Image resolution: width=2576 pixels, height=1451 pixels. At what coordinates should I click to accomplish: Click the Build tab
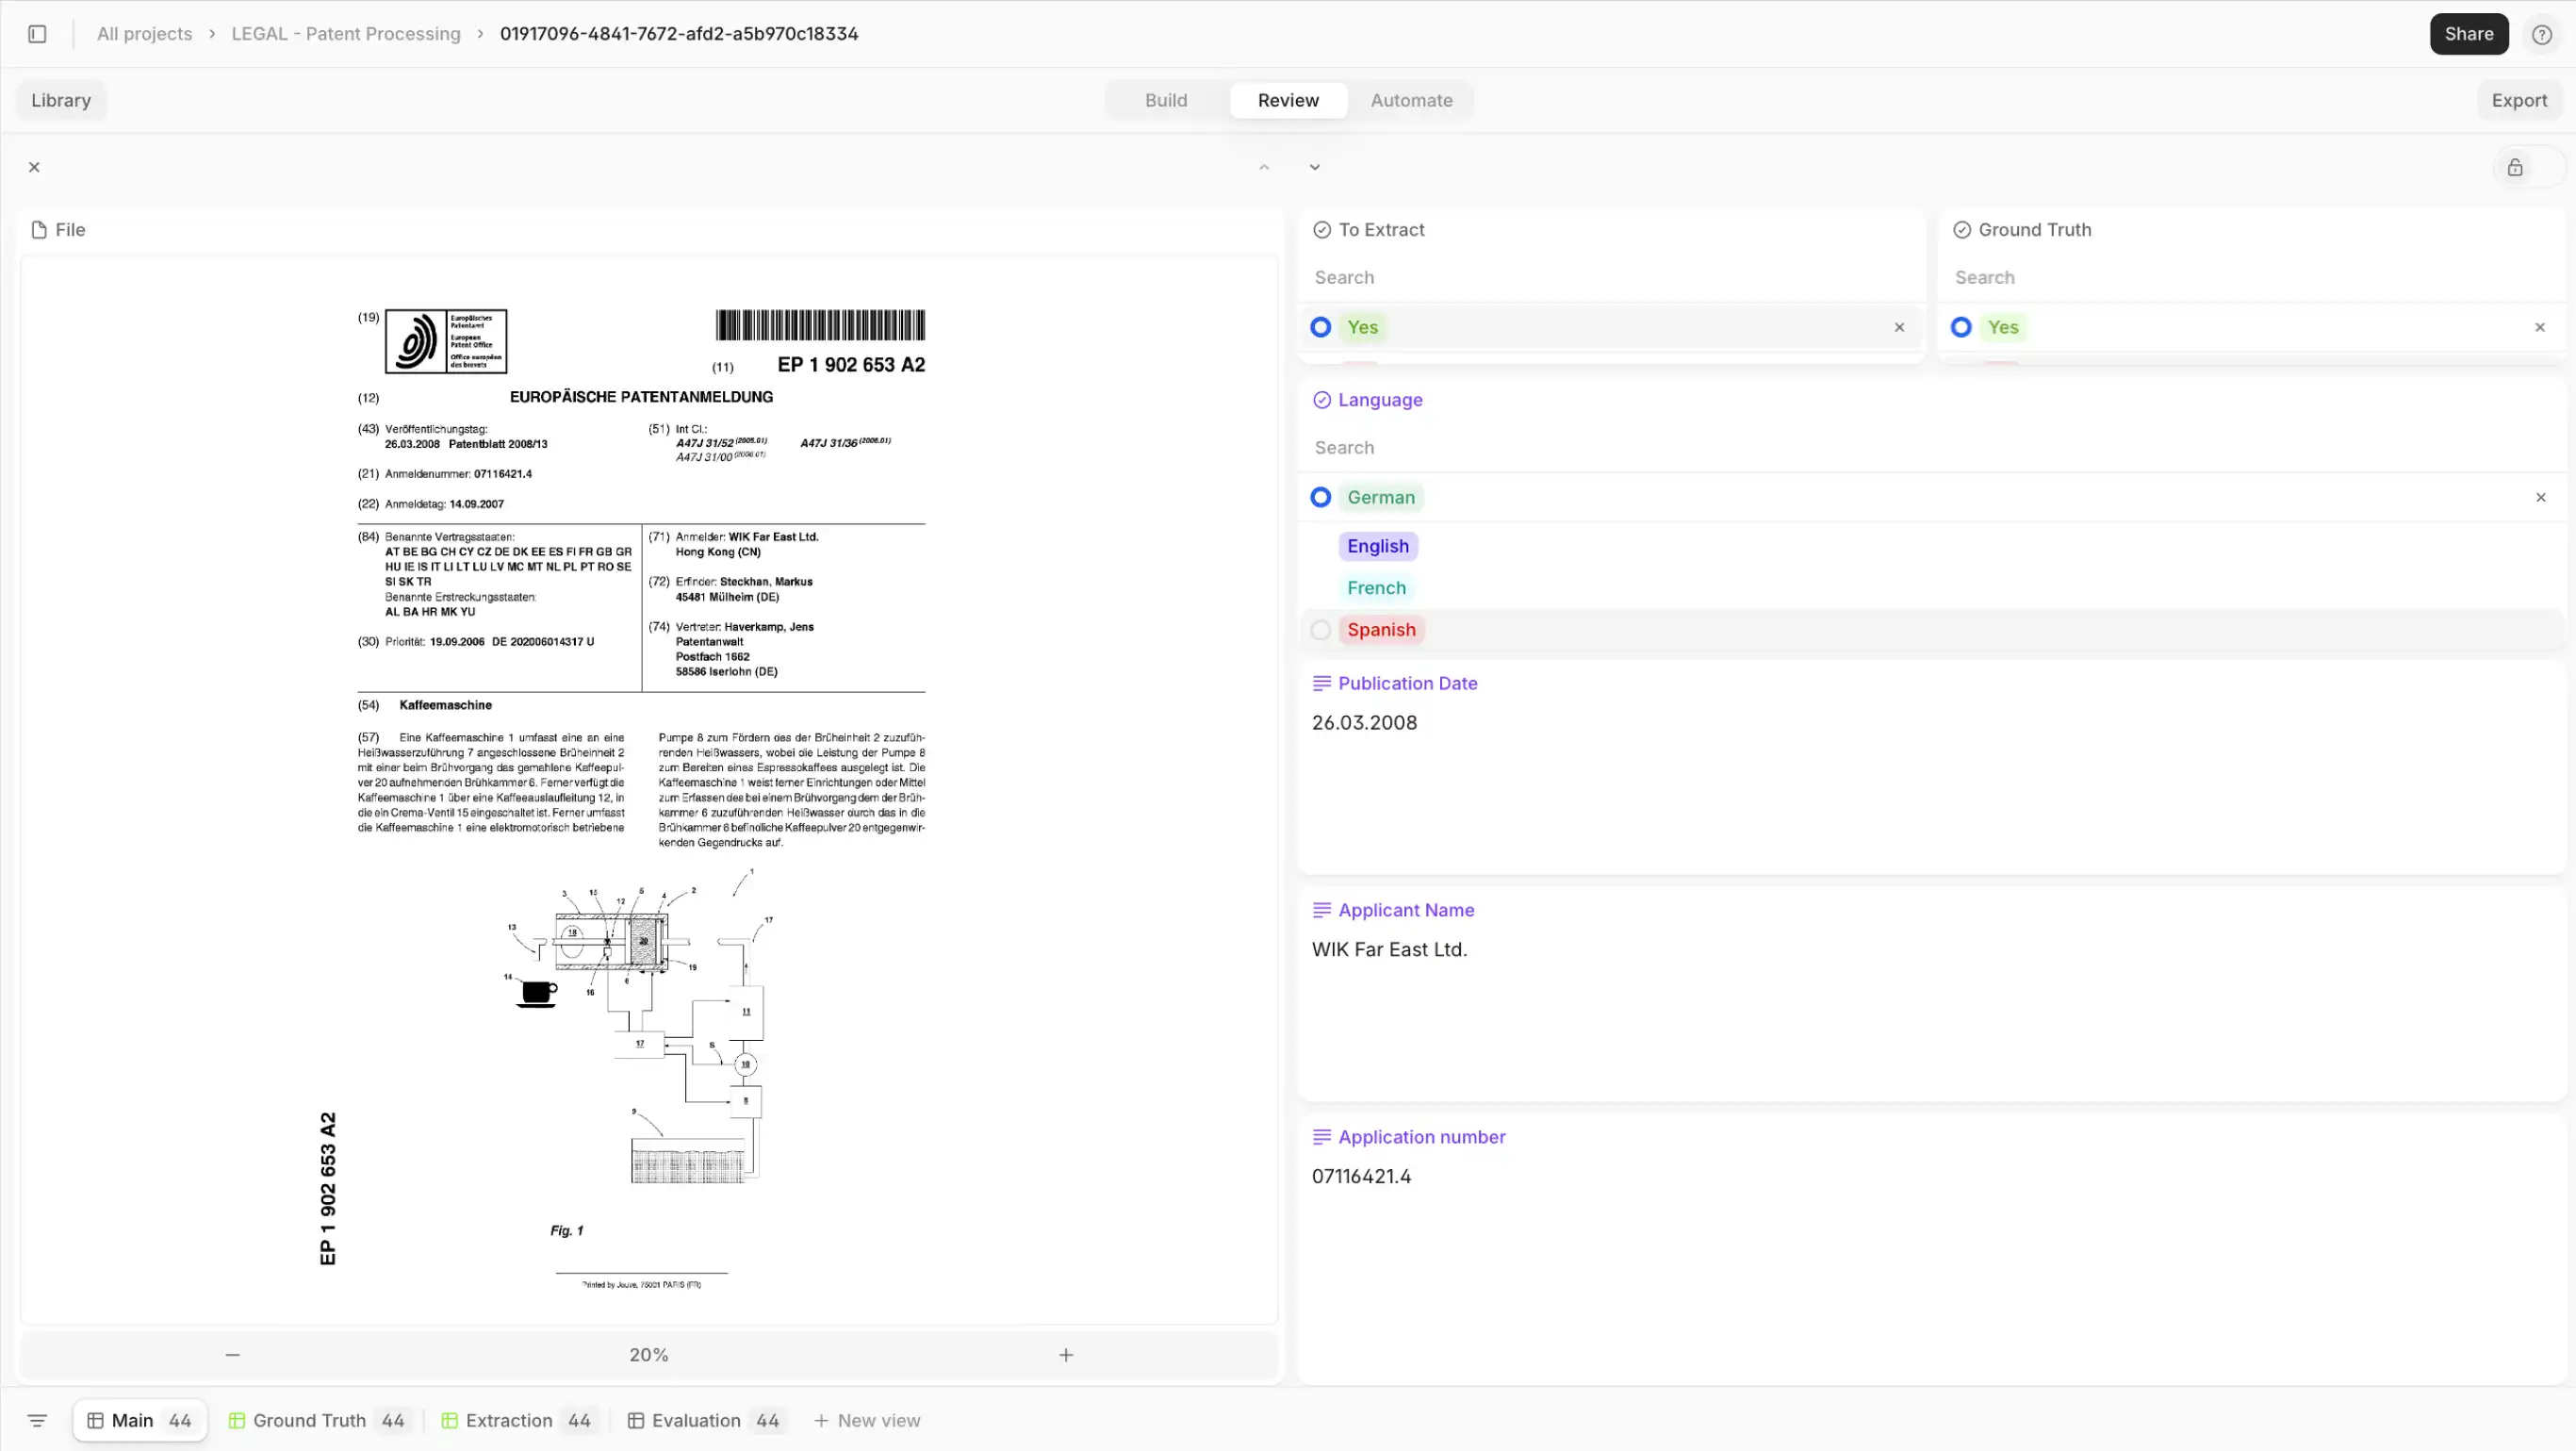pyautogui.click(x=1166, y=99)
